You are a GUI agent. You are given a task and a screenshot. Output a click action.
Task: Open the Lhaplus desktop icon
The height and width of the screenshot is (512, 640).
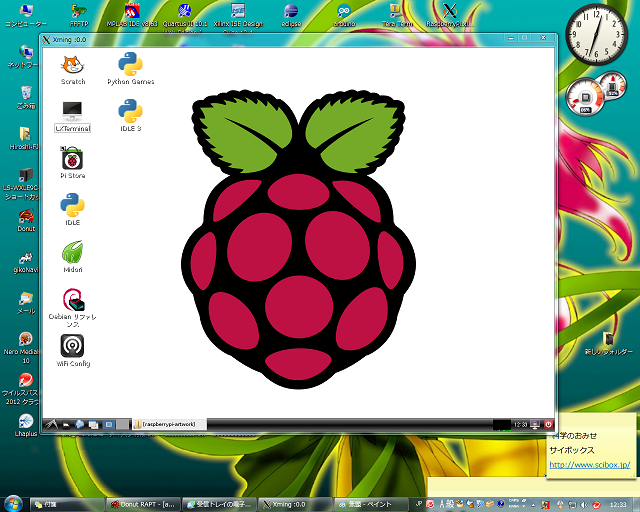pyautogui.click(x=26, y=425)
